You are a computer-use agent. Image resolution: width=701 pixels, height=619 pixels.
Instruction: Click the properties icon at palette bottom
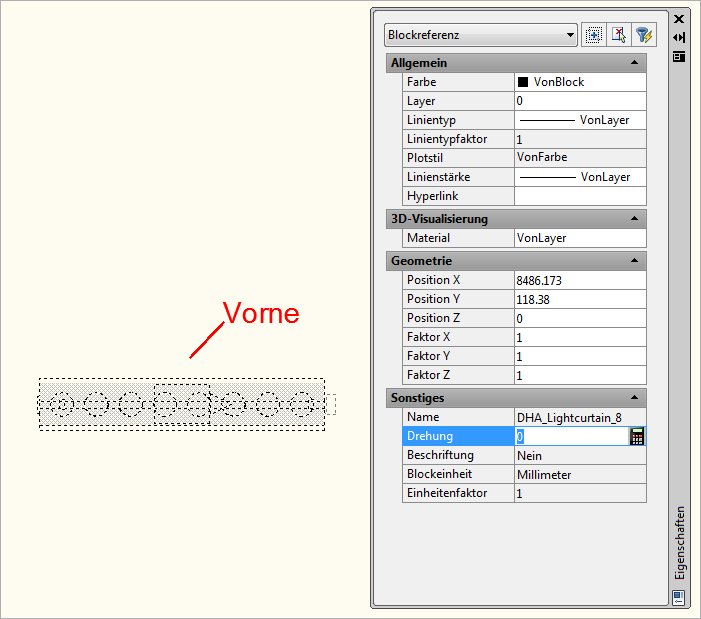point(679,596)
